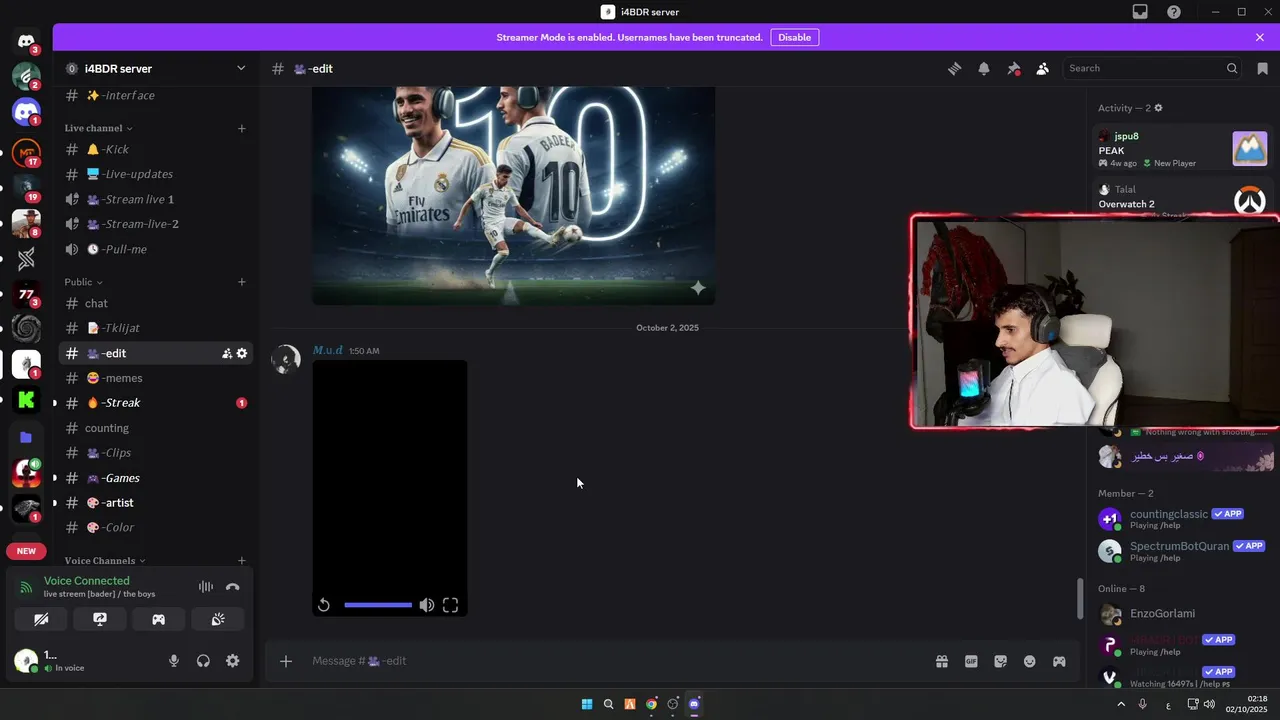Start an activity controller icon
Viewport: 1280px width, 720px height.
[x=158, y=619]
